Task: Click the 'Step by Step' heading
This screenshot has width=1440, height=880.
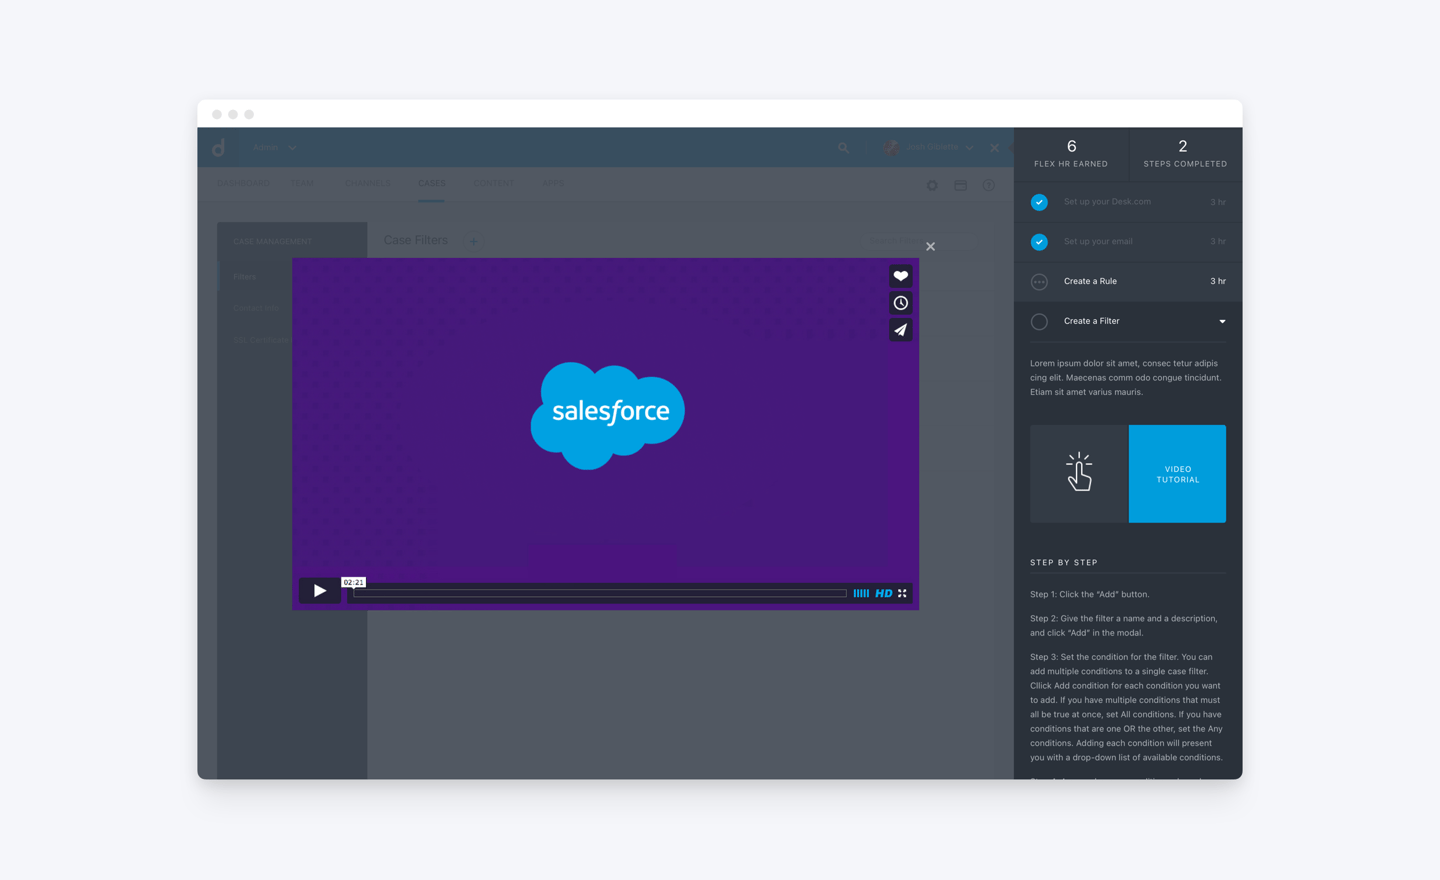Action: [x=1064, y=563]
